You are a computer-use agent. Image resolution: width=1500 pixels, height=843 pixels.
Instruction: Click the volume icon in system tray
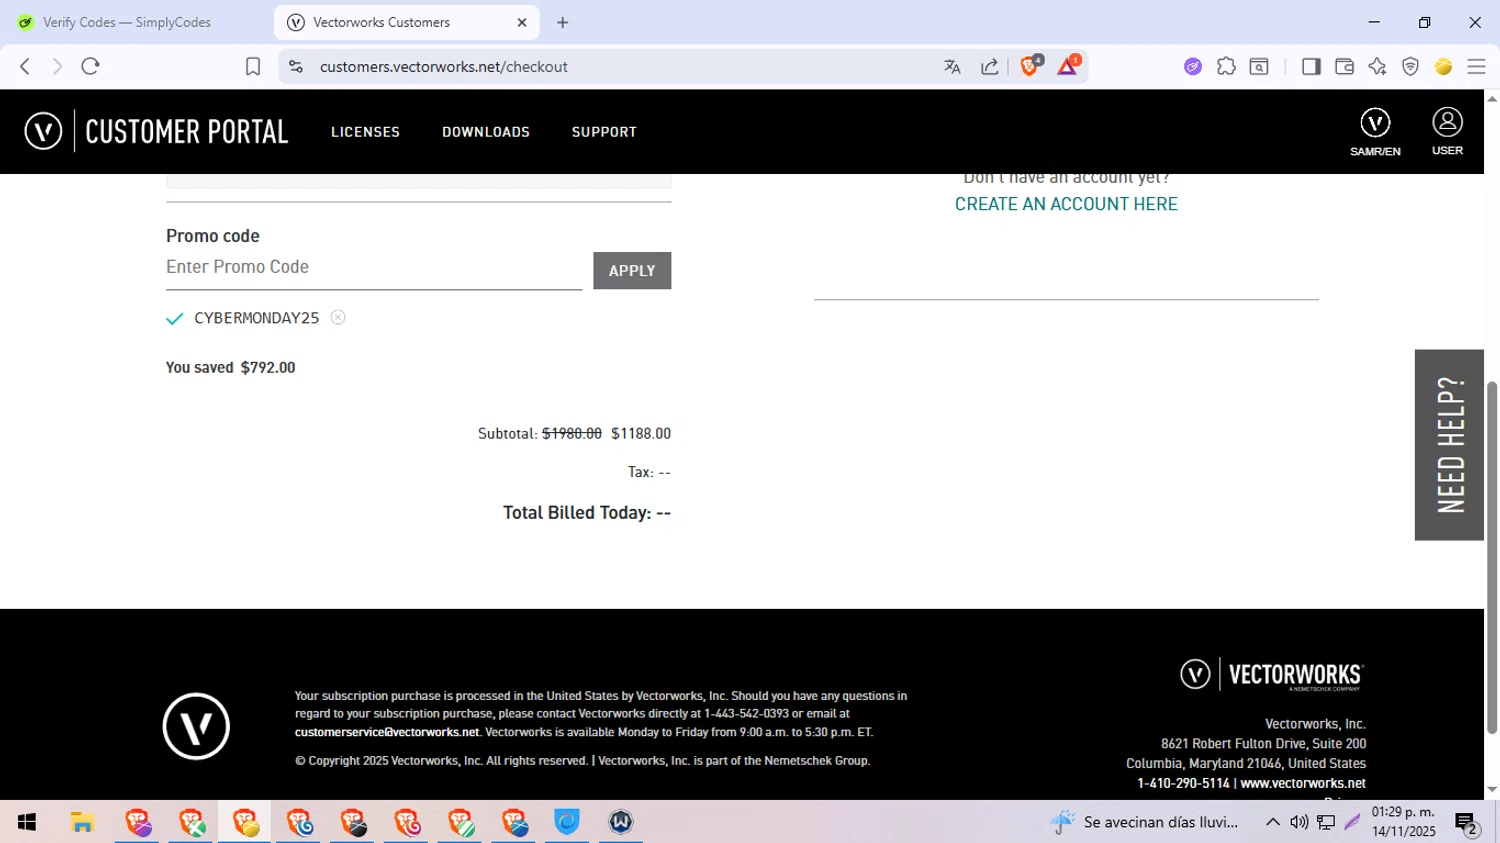pos(1299,822)
